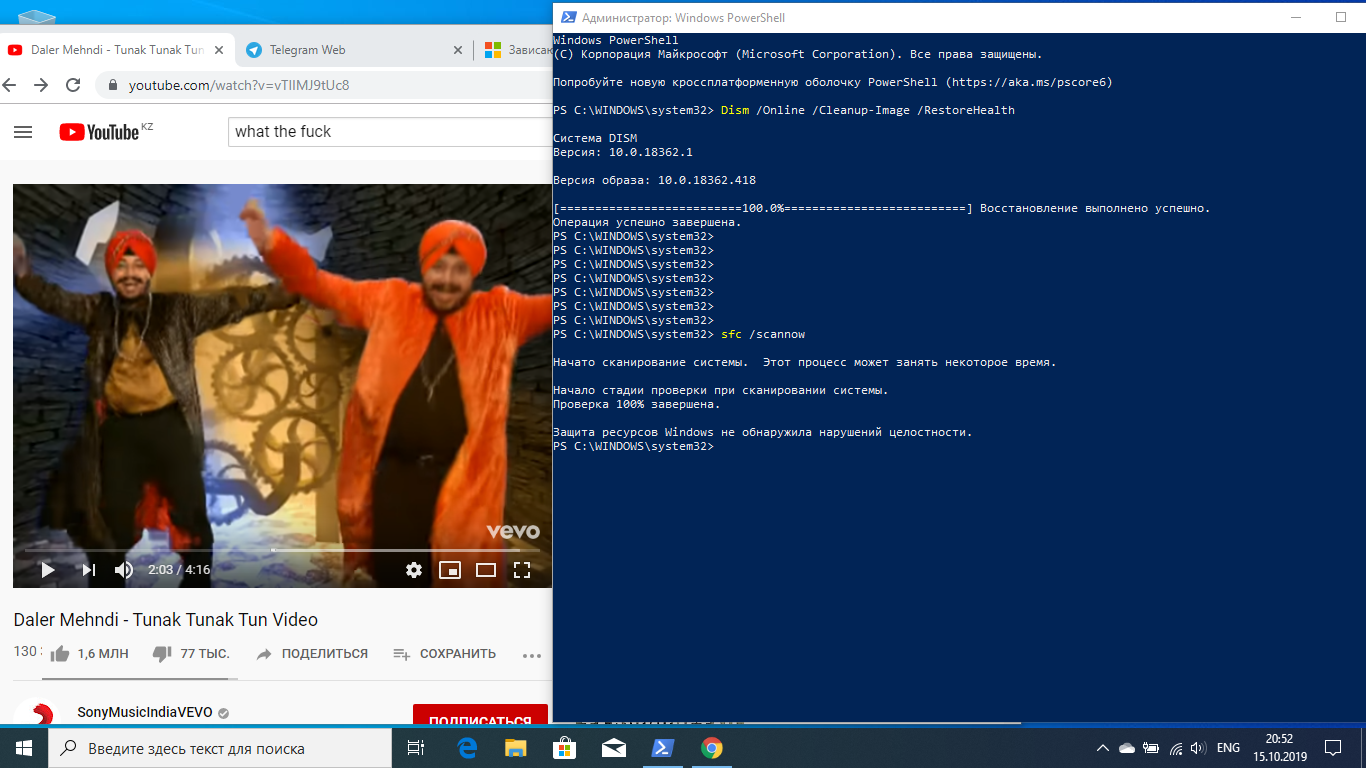The width and height of the screenshot is (1366, 768).
Task: Open Microsoft Store from taskbar
Action: 564,748
